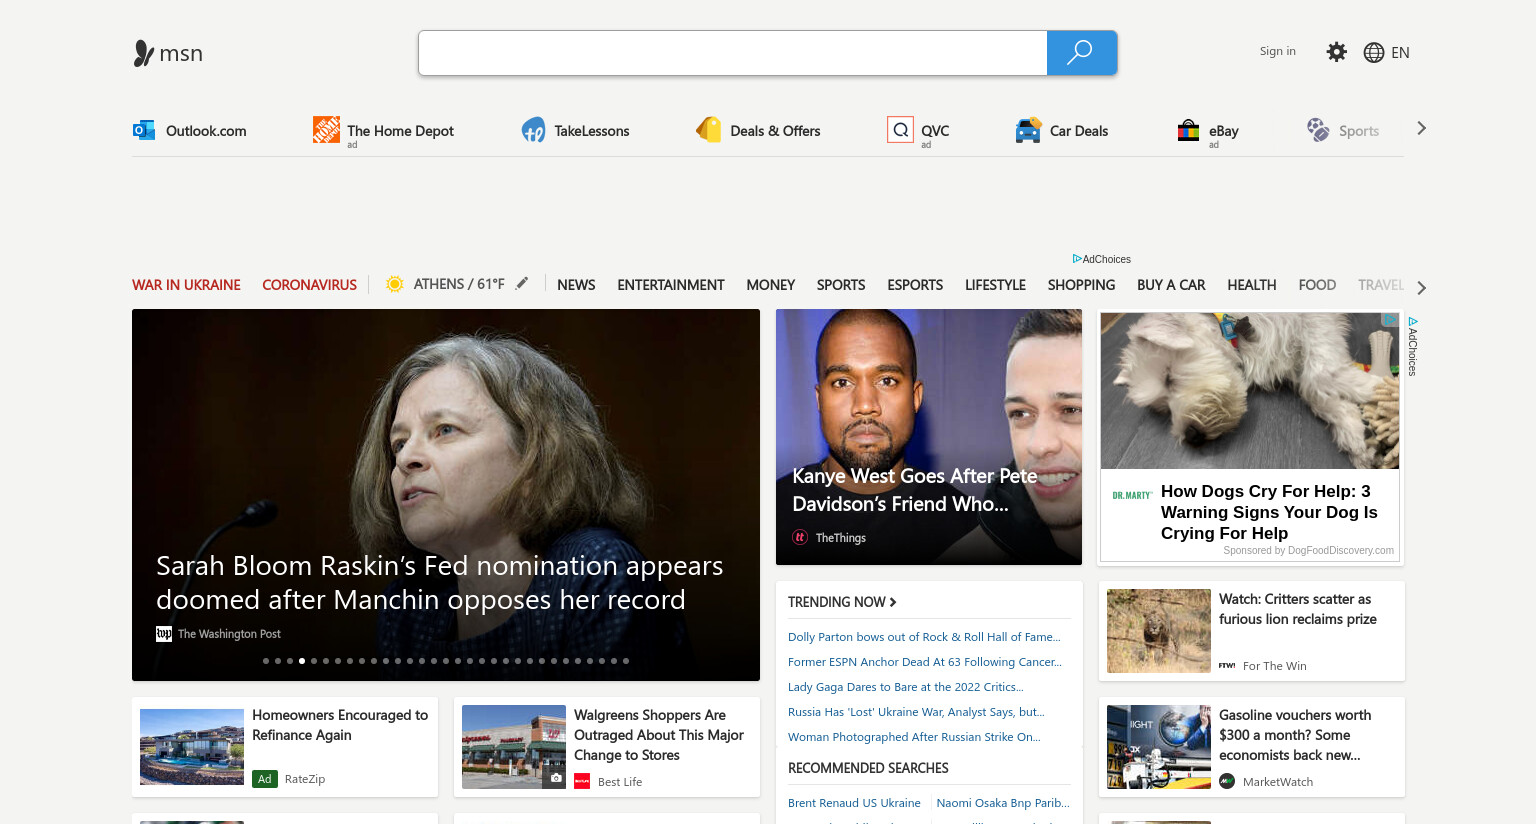Jump to the last carousel slide dot

[x=626, y=661]
